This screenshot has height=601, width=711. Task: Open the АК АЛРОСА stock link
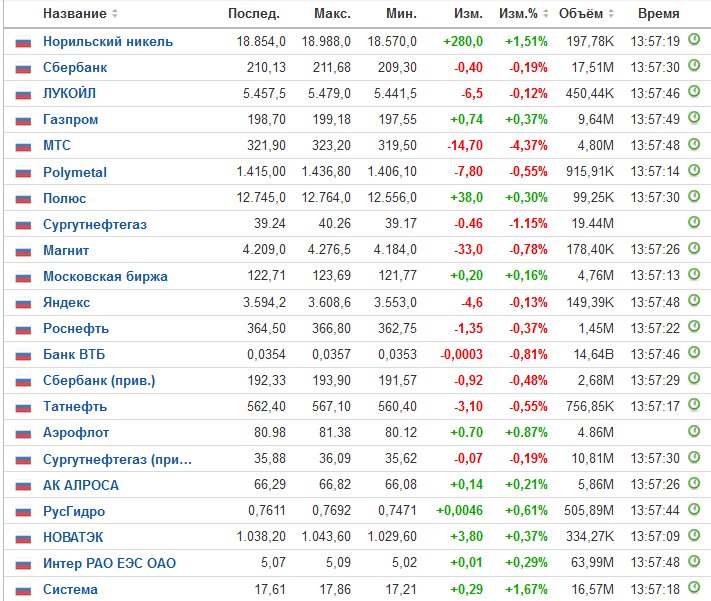point(81,485)
